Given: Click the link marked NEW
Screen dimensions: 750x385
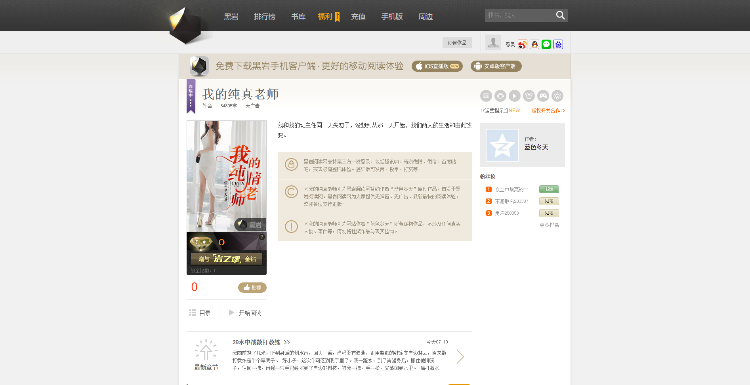Looking at the screenshot, I should (500, 110).
